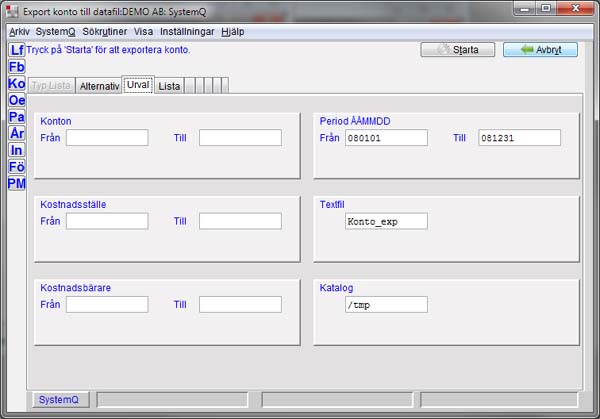This screenshot has height=419, width=600.
Task: Open the Inställningar menu
Action: pos(186,32)
